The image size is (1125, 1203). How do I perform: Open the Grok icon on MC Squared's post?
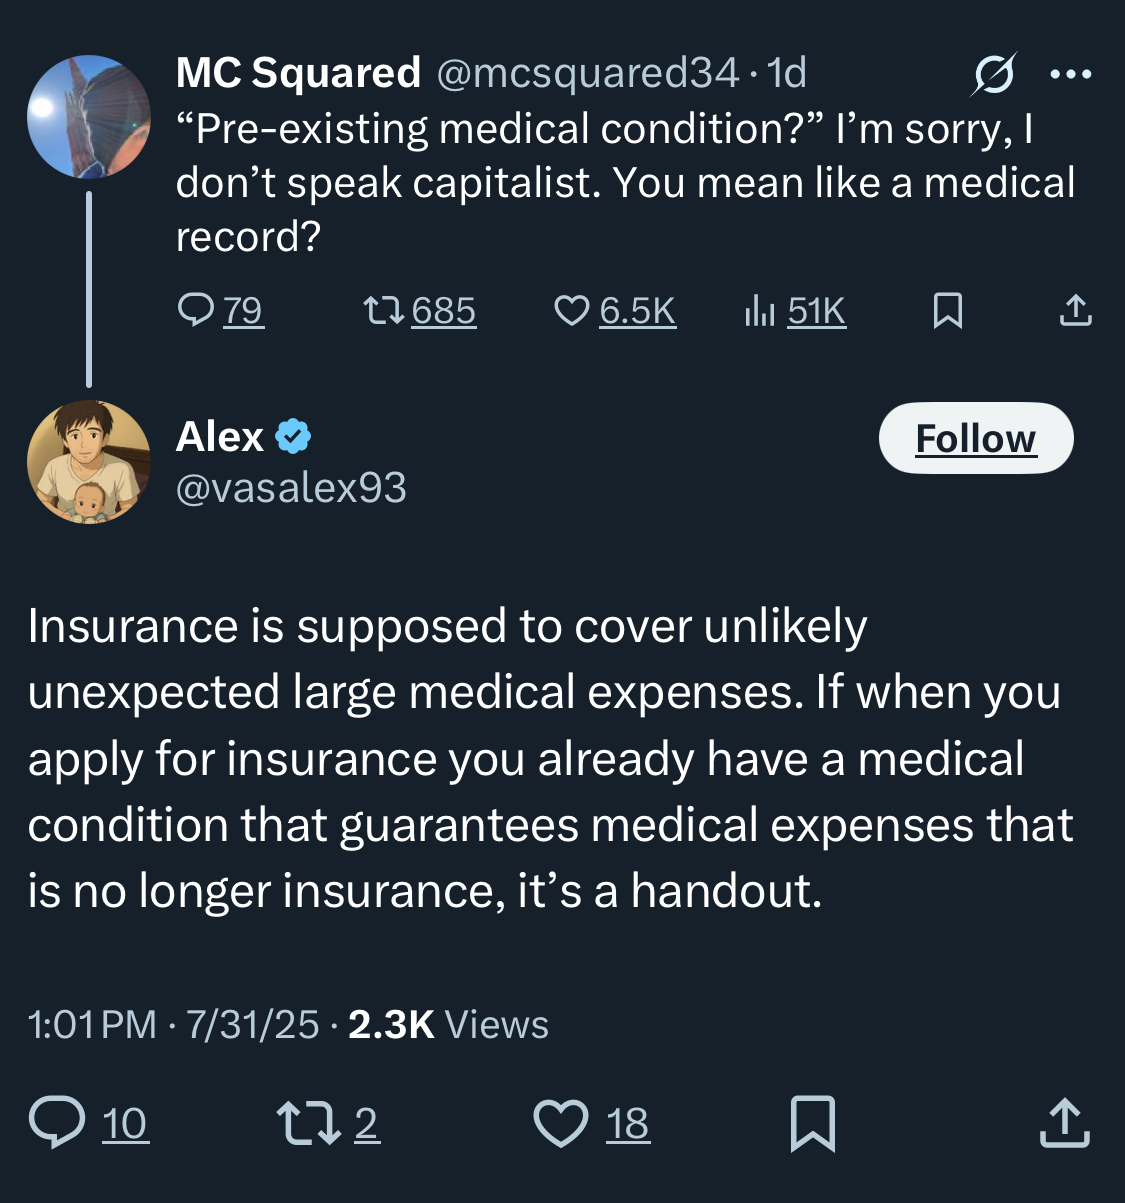tap(992, 74)
